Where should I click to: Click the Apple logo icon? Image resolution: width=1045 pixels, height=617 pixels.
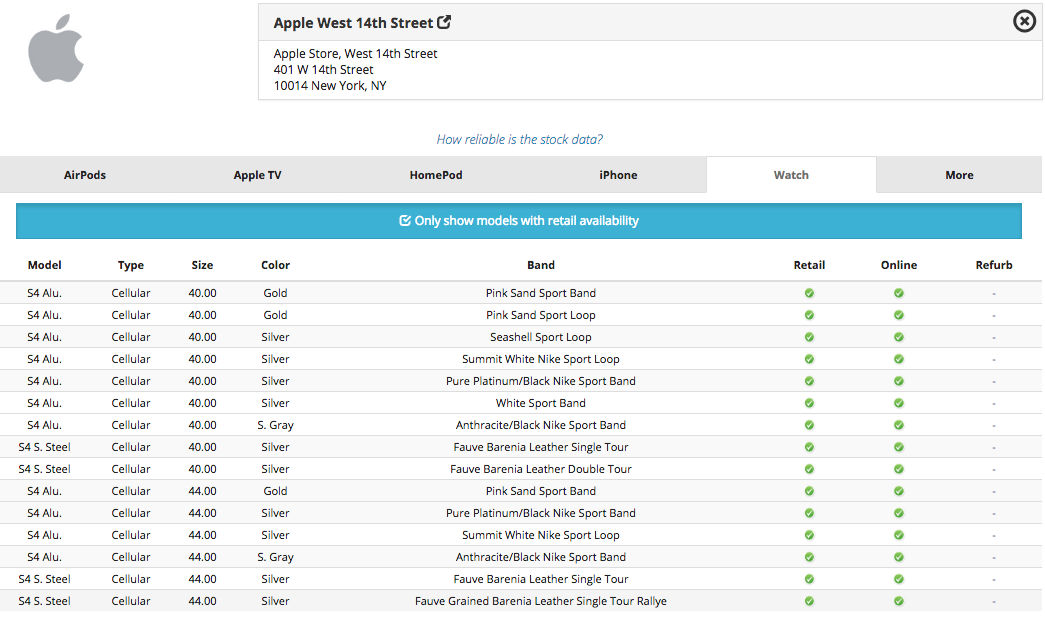56,49
